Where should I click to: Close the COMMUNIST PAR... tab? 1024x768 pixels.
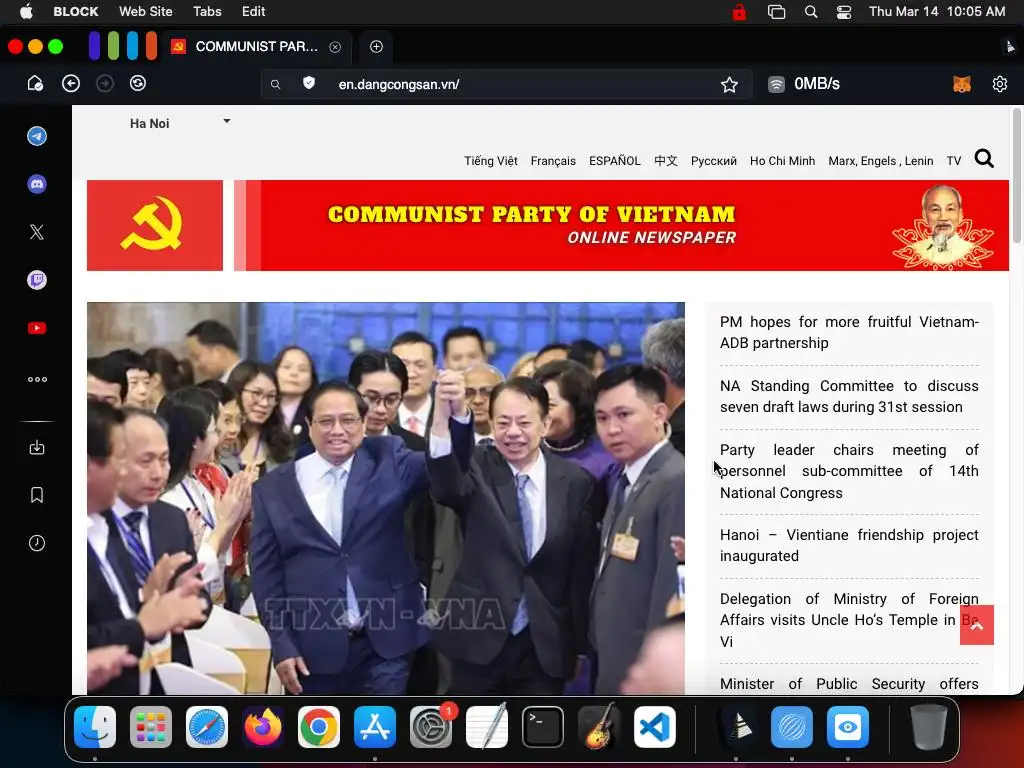(335, 47)
